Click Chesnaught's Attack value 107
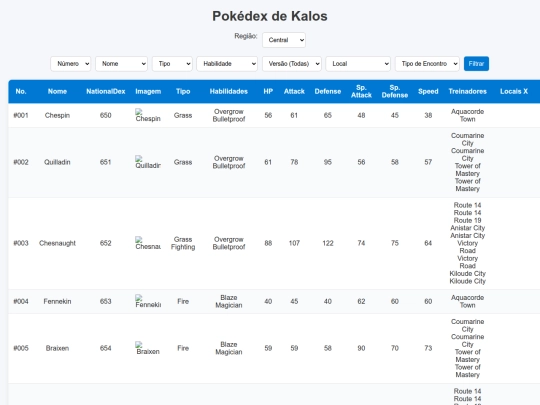The width and height of the screenshot is (540, 405). [x=294, y=243]
